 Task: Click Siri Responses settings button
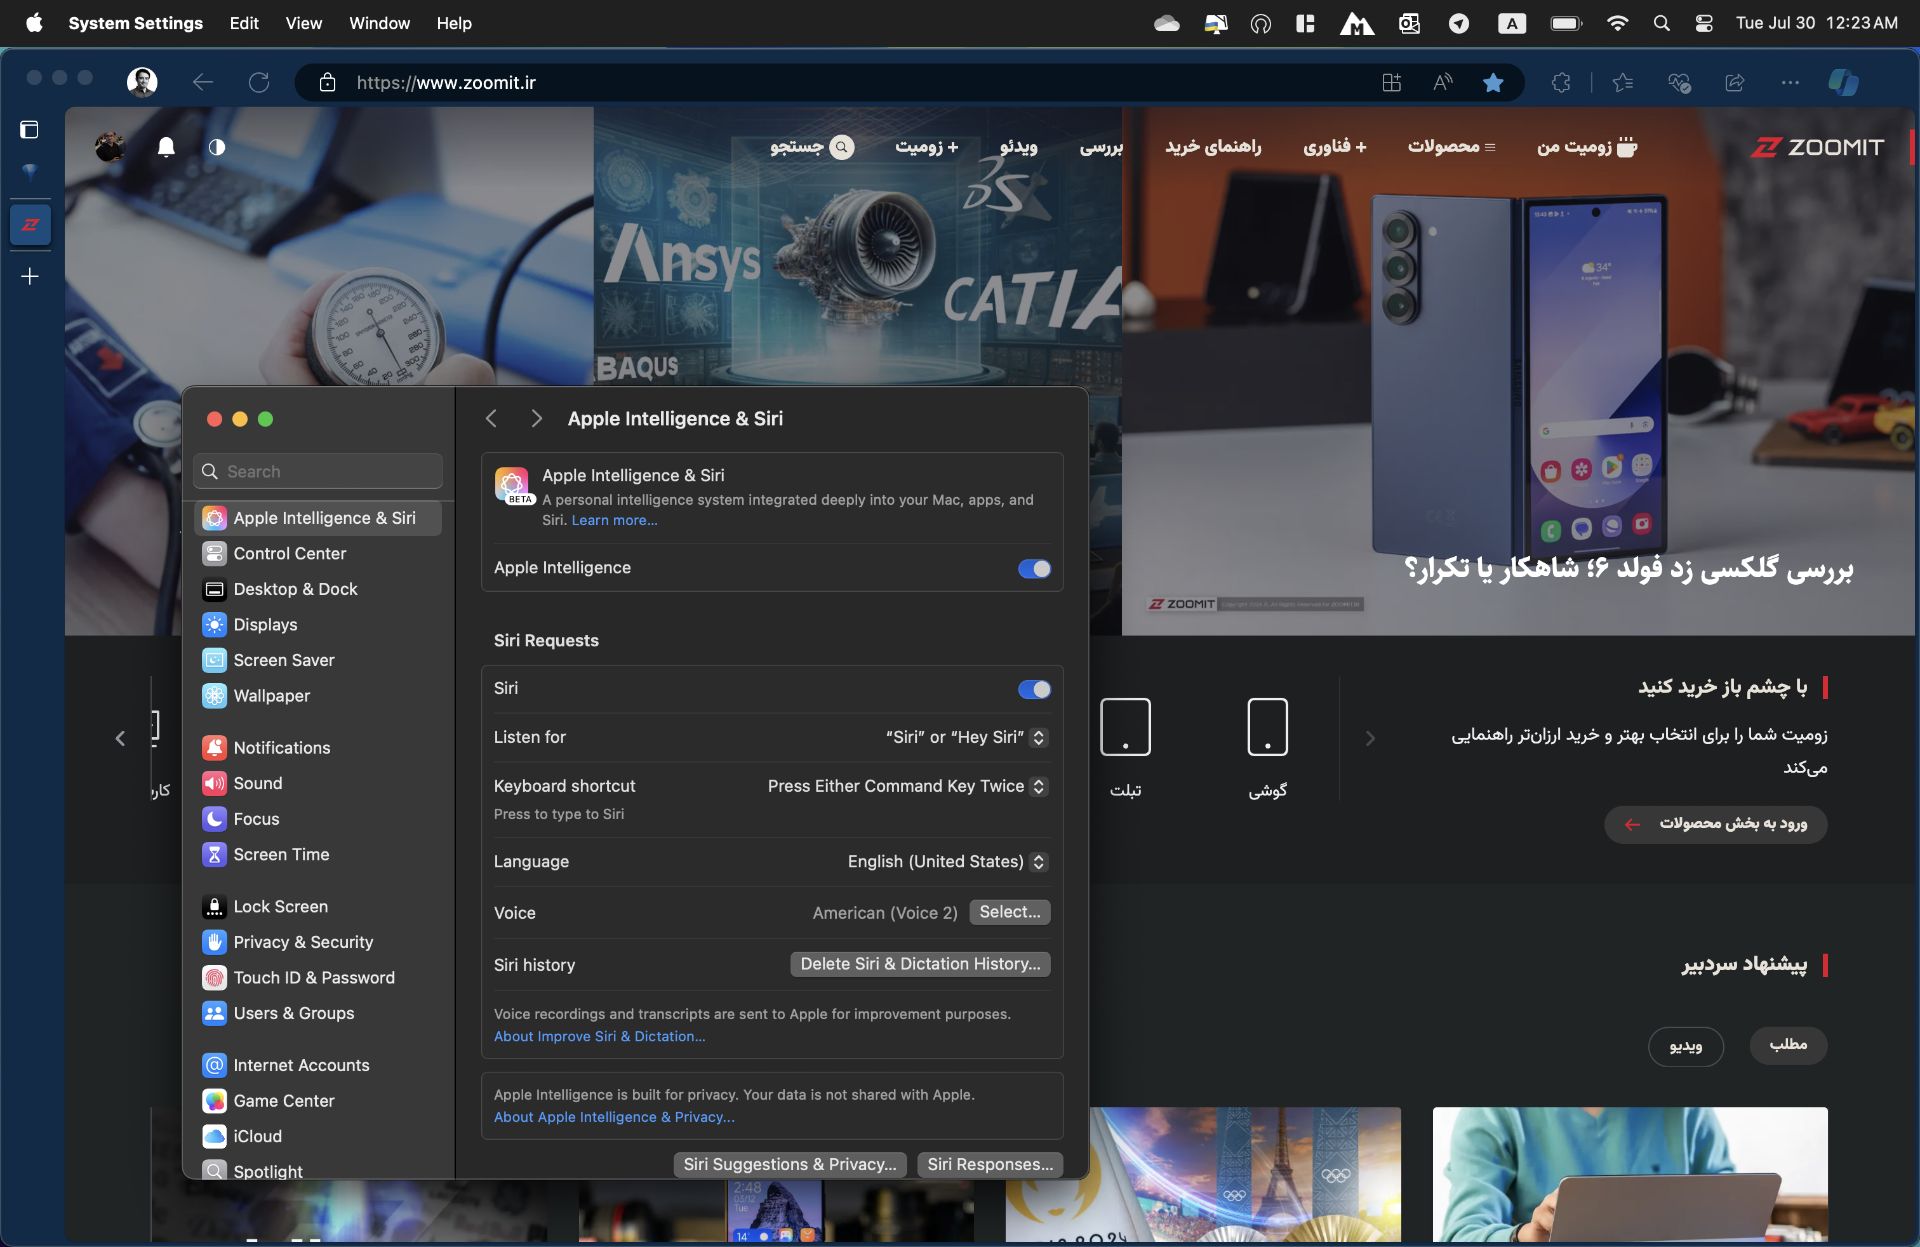pos(988,1164)
